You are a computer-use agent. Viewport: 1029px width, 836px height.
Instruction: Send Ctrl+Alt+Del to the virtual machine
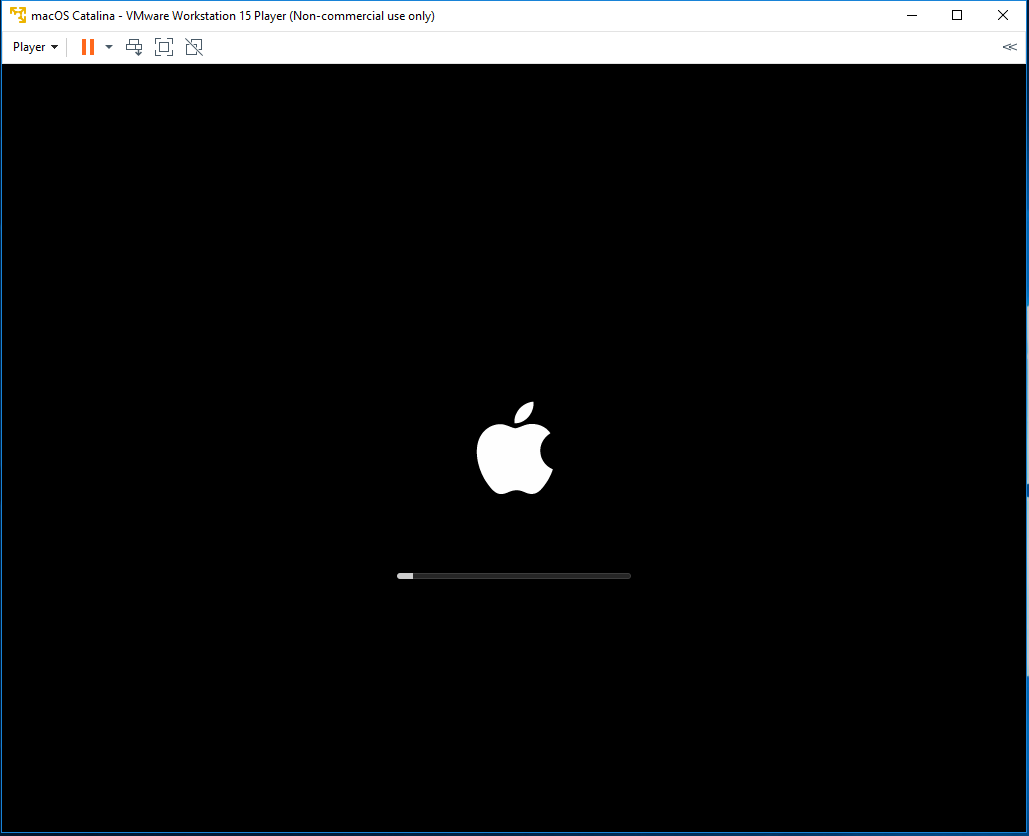(134, 47)
